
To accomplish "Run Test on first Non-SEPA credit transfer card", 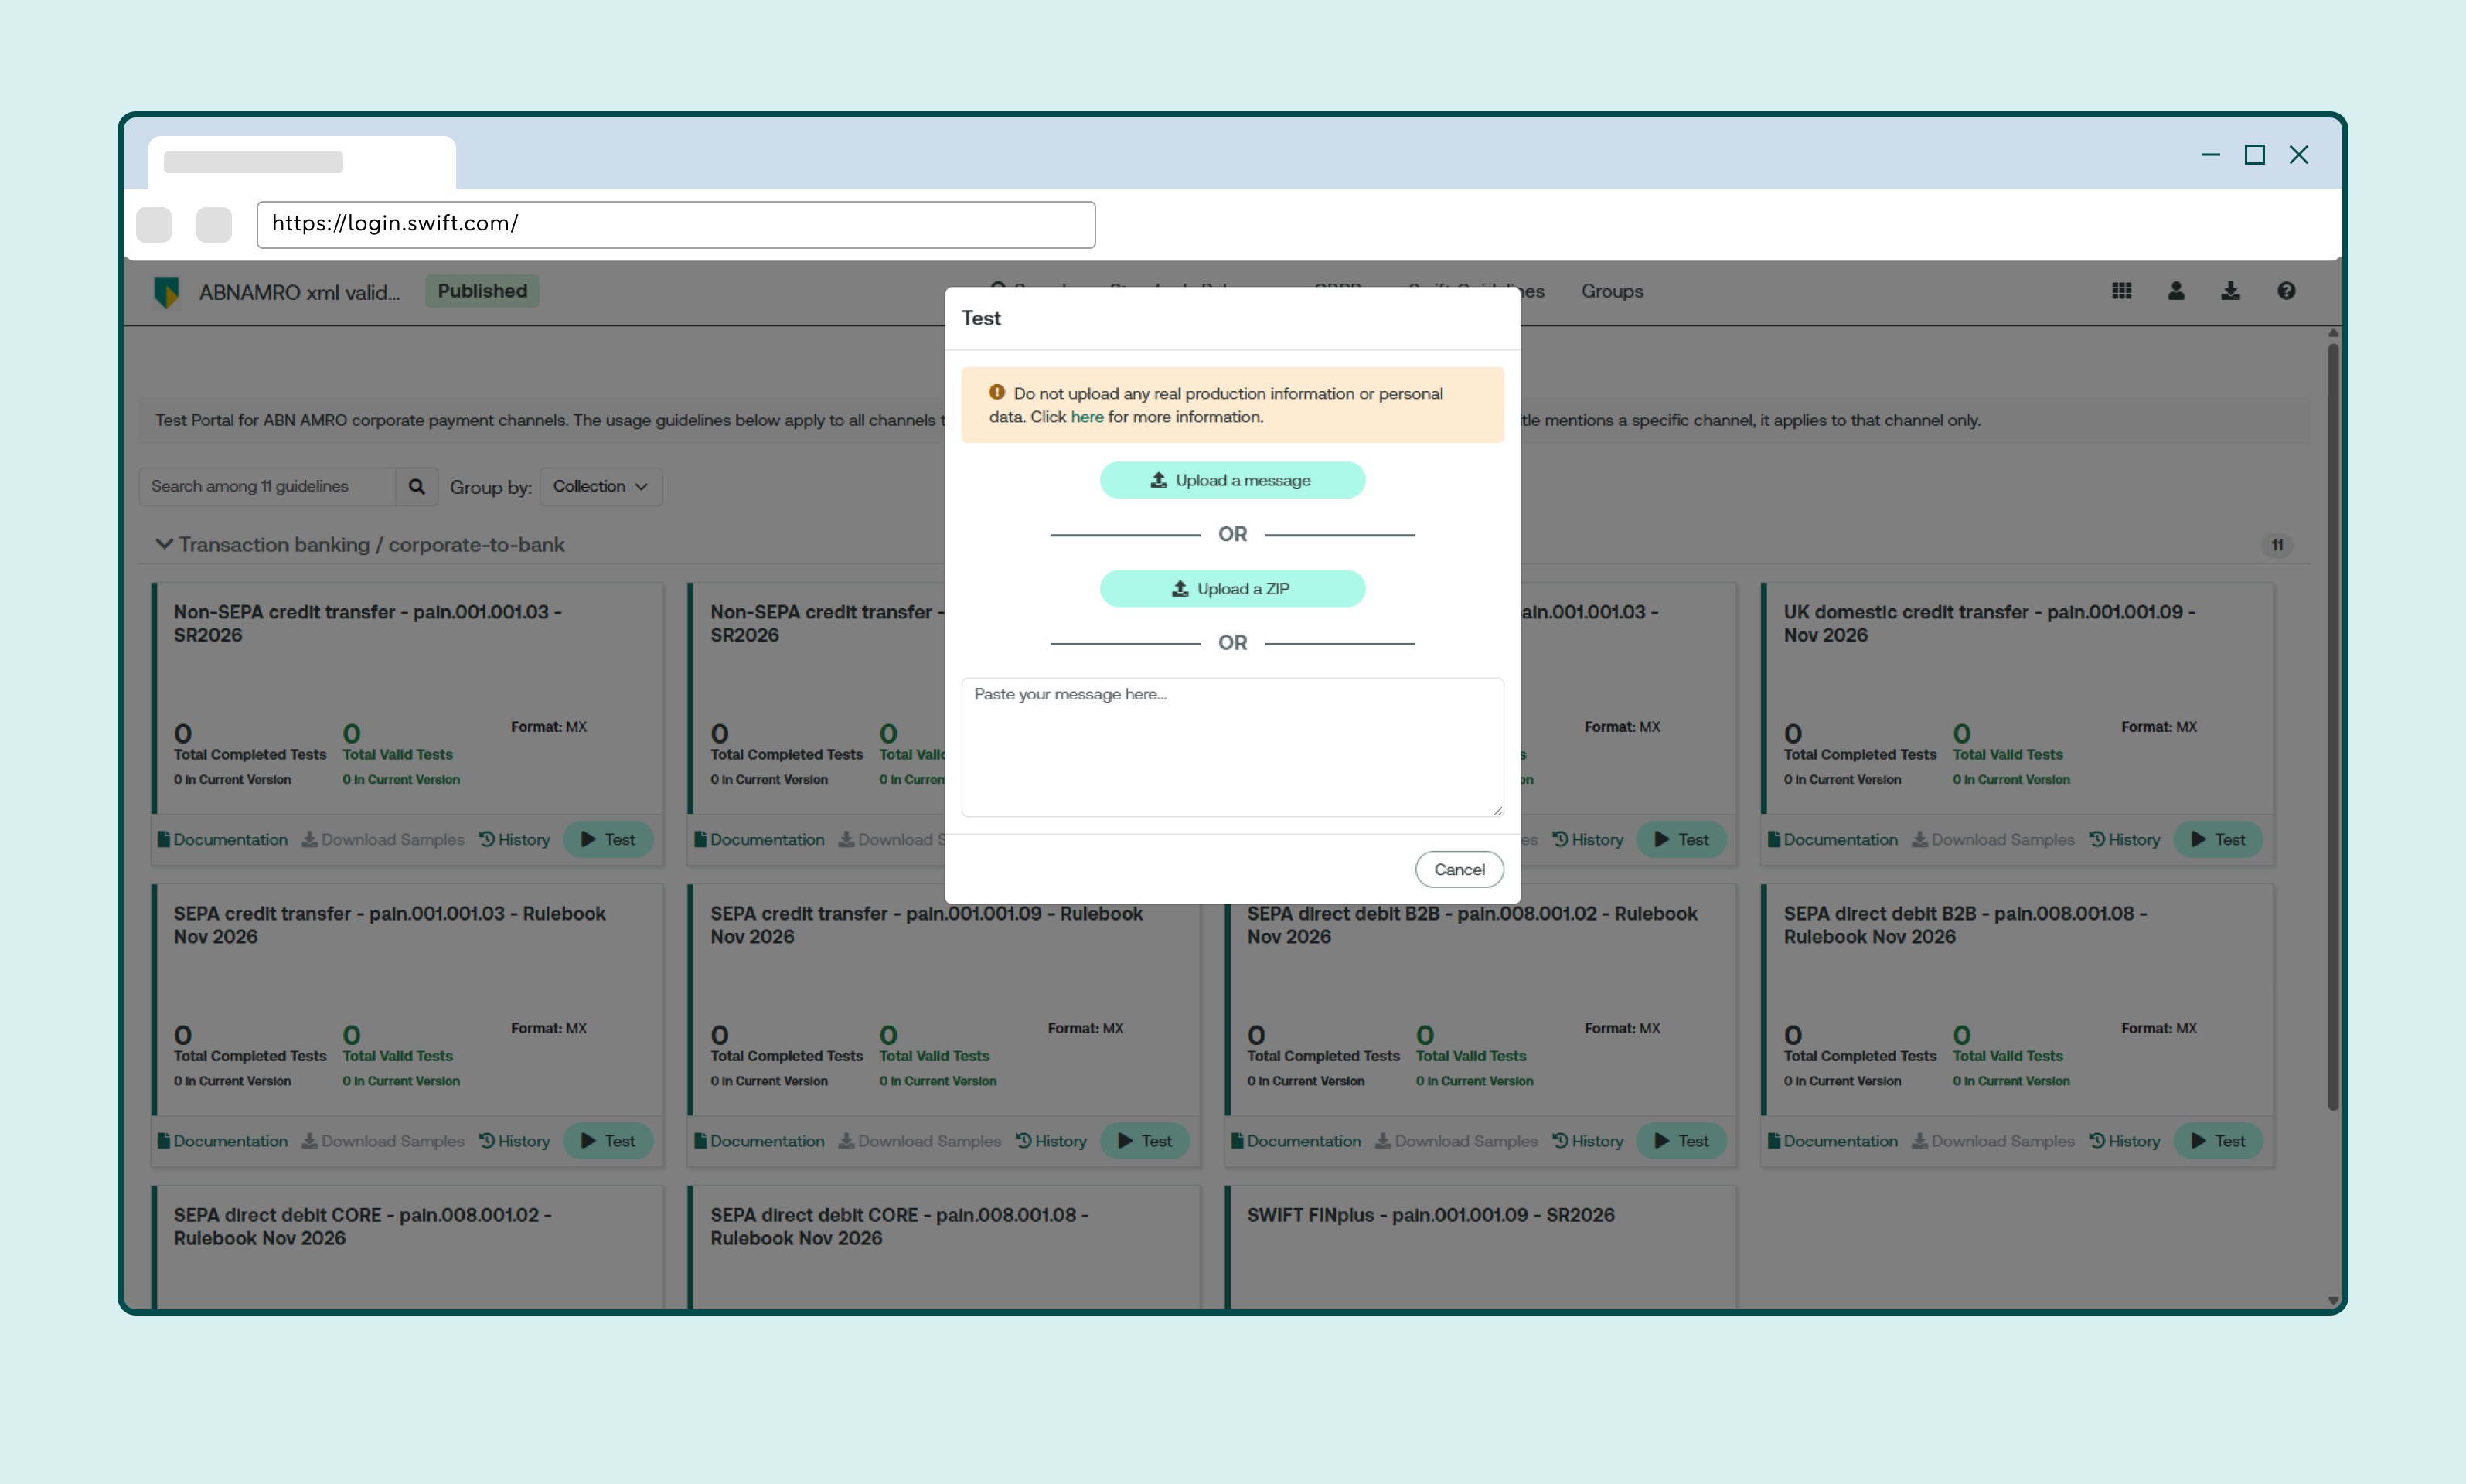I will pyautogui.click(x=608, y=840).
